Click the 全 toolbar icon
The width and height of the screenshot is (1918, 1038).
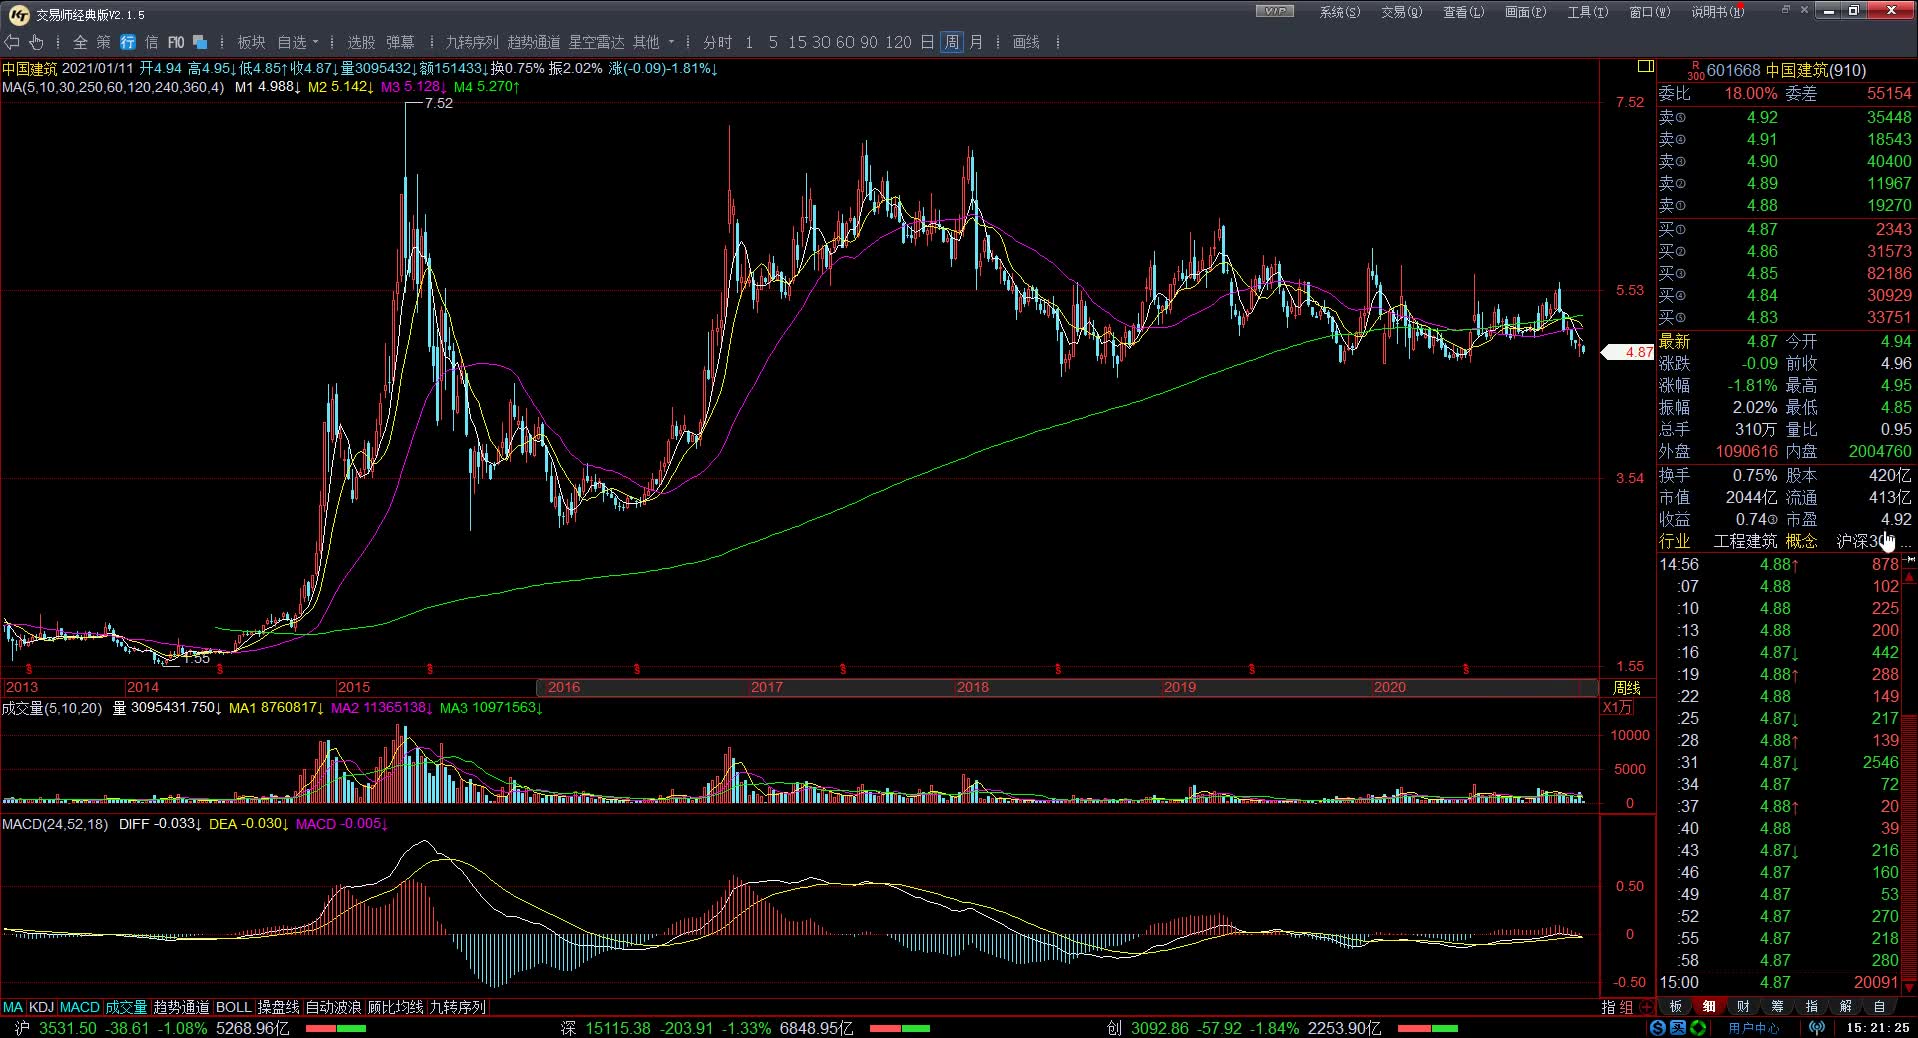(80, 42)
